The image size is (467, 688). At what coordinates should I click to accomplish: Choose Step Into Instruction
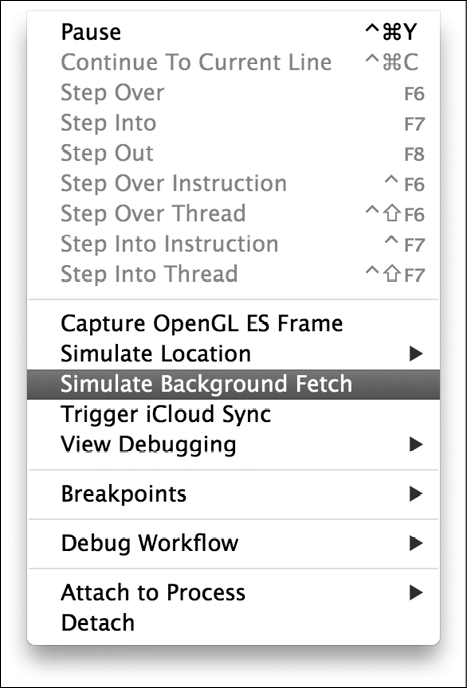pyautogui.click(x=233, y=244)
